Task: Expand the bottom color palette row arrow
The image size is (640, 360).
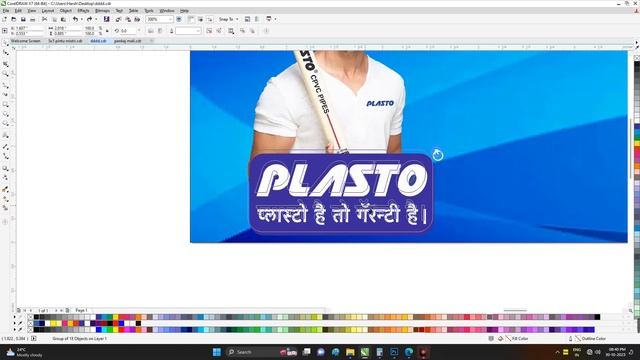Action: pos(15,329)
